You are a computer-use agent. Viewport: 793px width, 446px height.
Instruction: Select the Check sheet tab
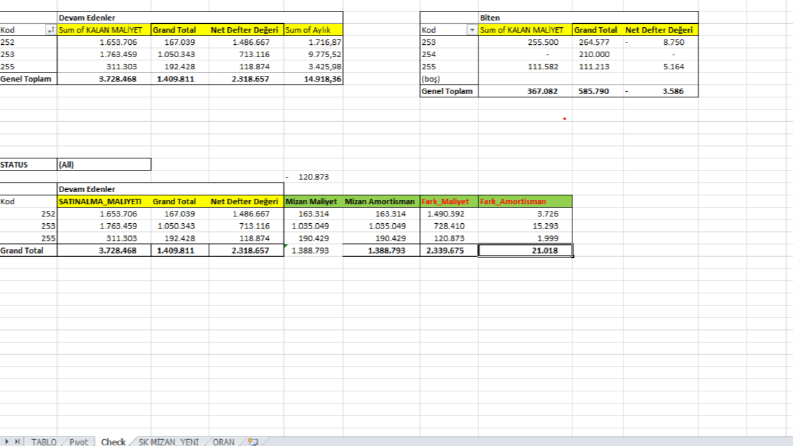tap(113, 441)
